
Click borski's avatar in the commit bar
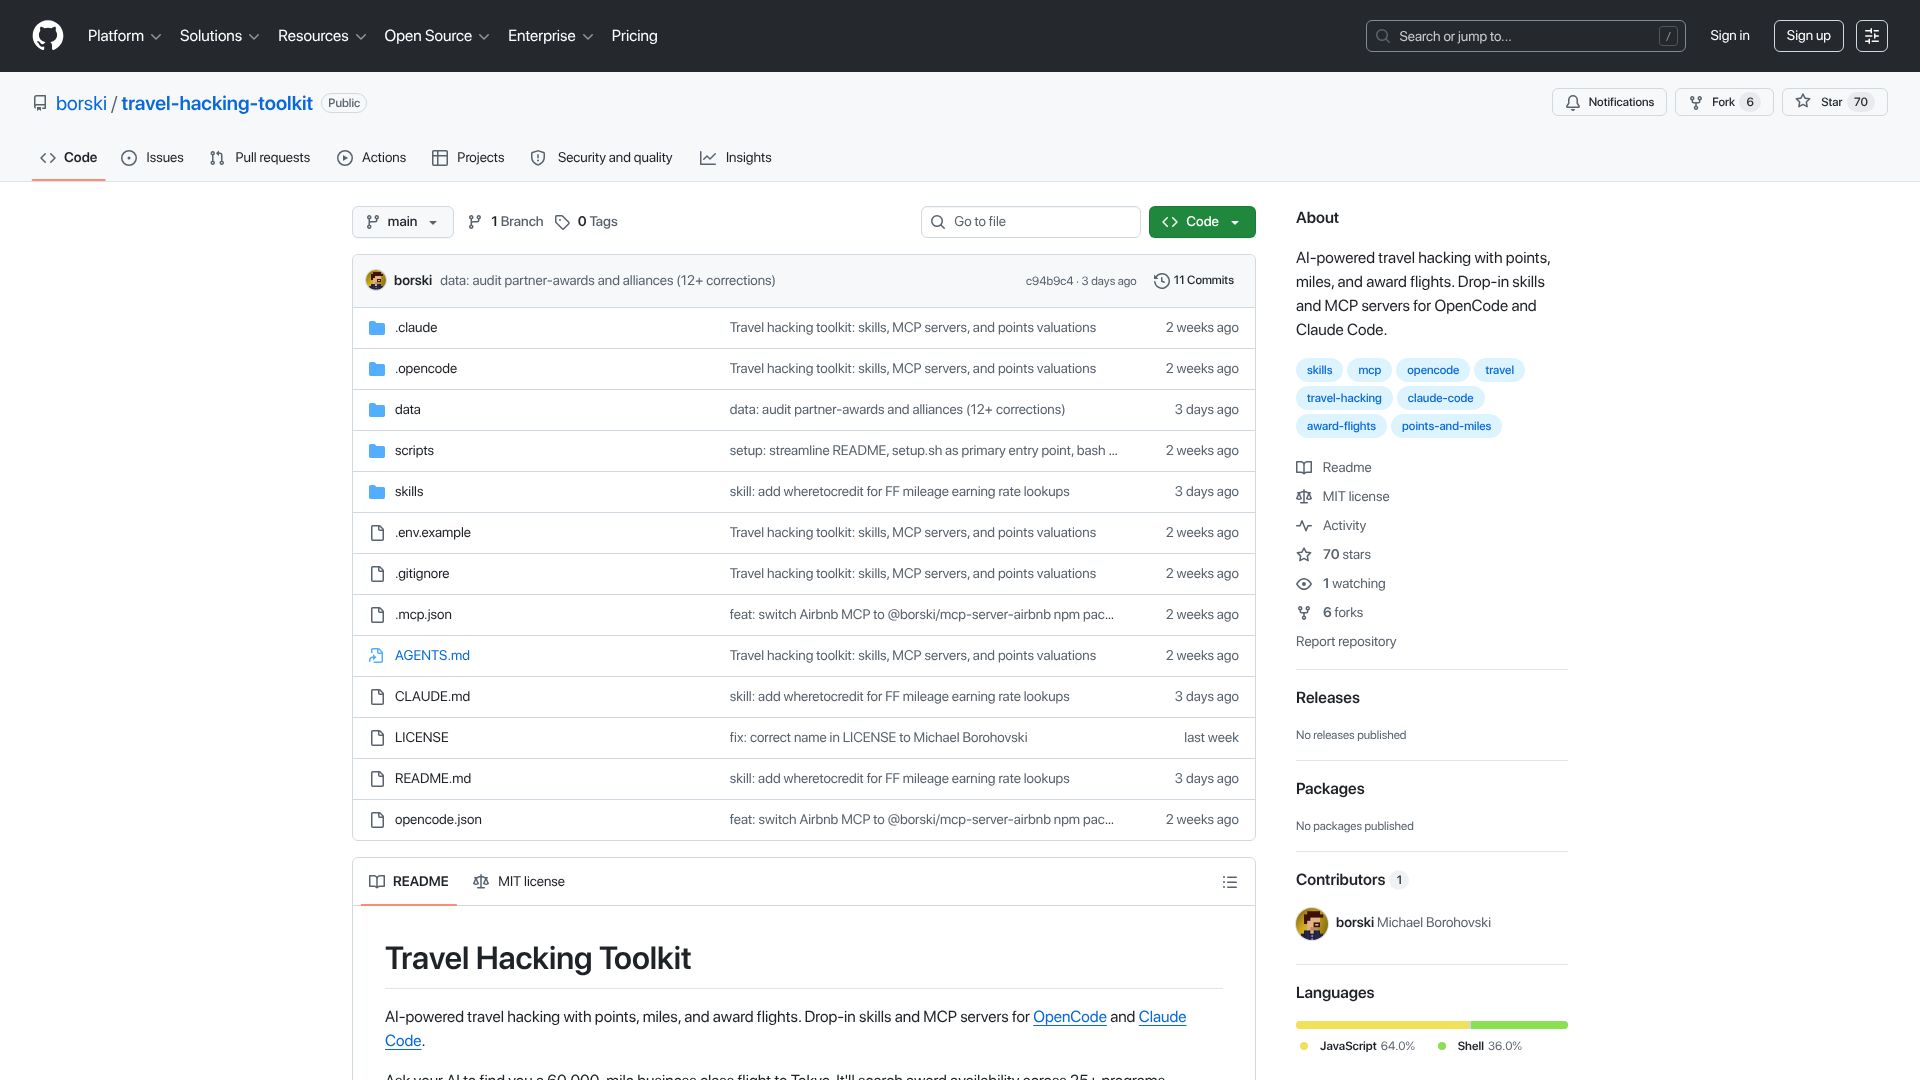[376, 280]
